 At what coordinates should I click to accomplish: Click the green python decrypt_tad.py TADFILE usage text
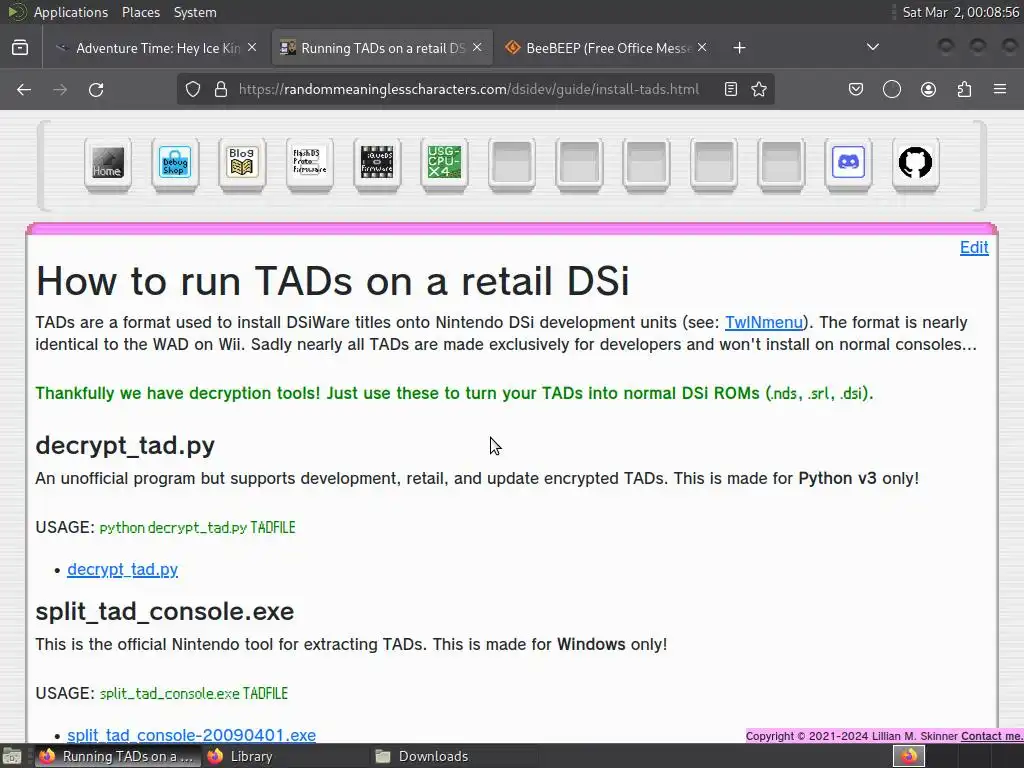pyautogui.click(x=197, y=528)
